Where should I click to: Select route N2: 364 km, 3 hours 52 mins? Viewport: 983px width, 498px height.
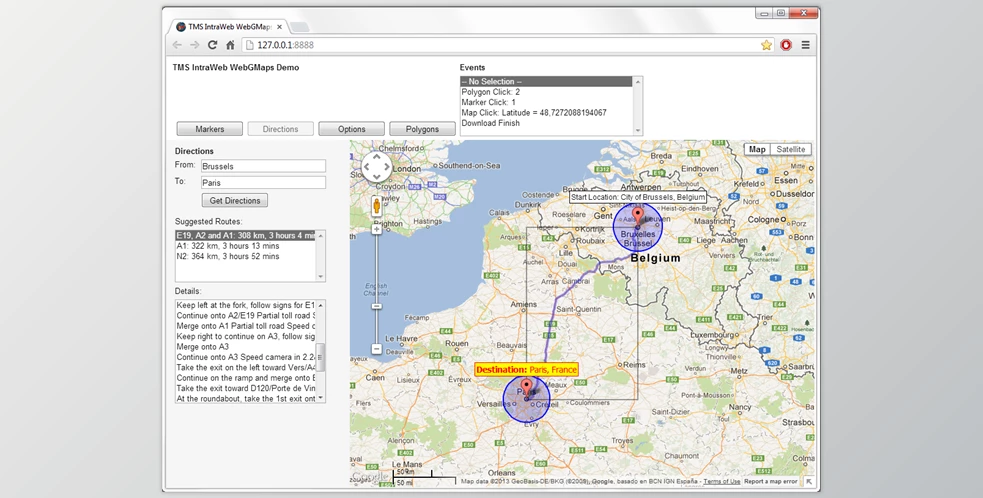(x=246, y=256)
